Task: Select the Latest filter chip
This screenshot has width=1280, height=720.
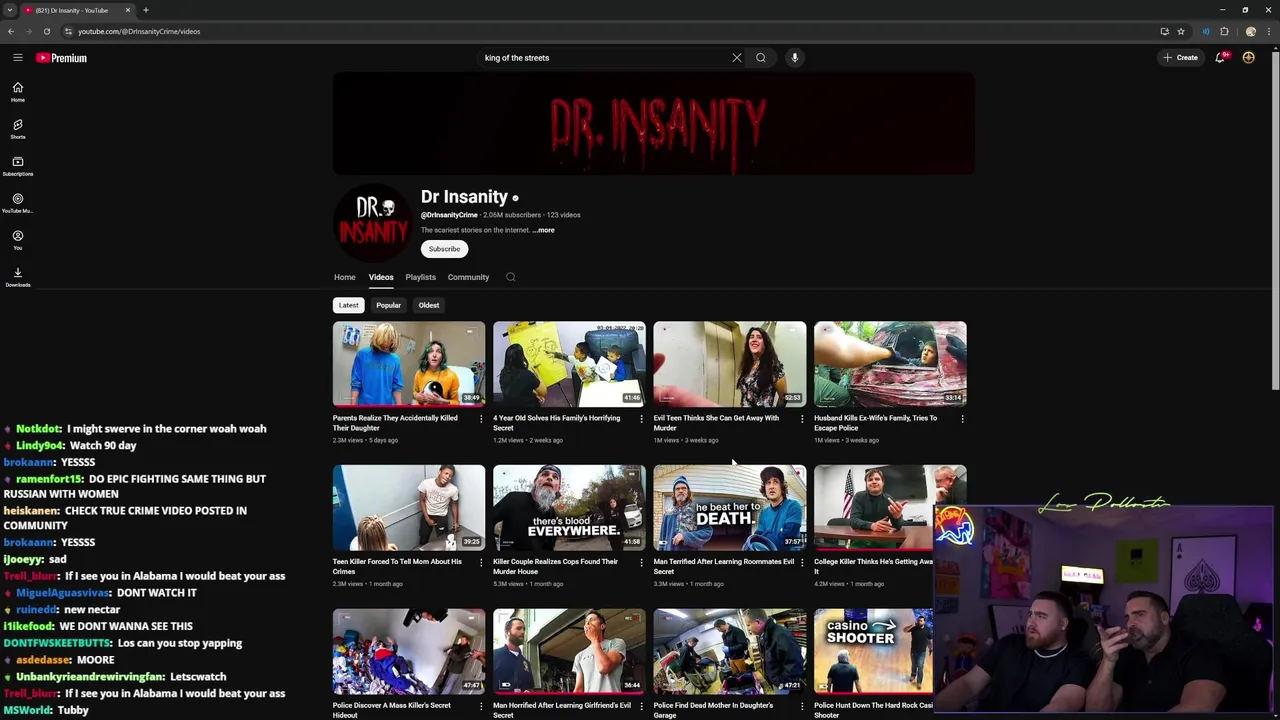Action: click(348, 305)
